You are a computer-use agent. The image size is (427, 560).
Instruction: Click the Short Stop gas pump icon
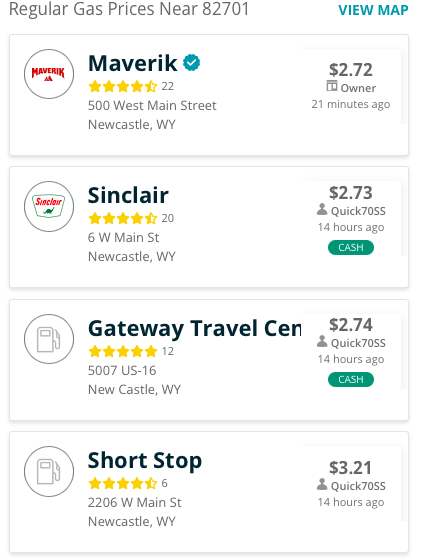[49, 471]
